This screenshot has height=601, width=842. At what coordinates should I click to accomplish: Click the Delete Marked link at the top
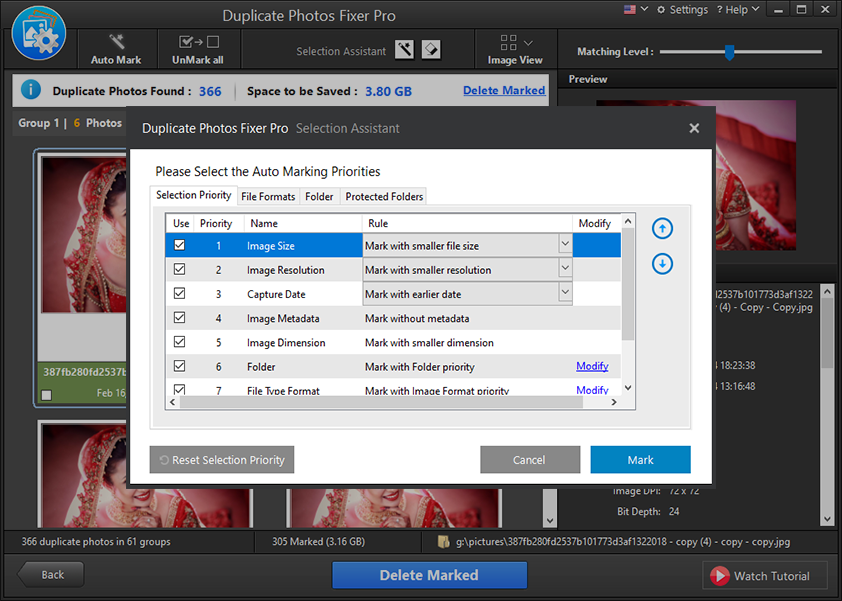pos(504,90)
